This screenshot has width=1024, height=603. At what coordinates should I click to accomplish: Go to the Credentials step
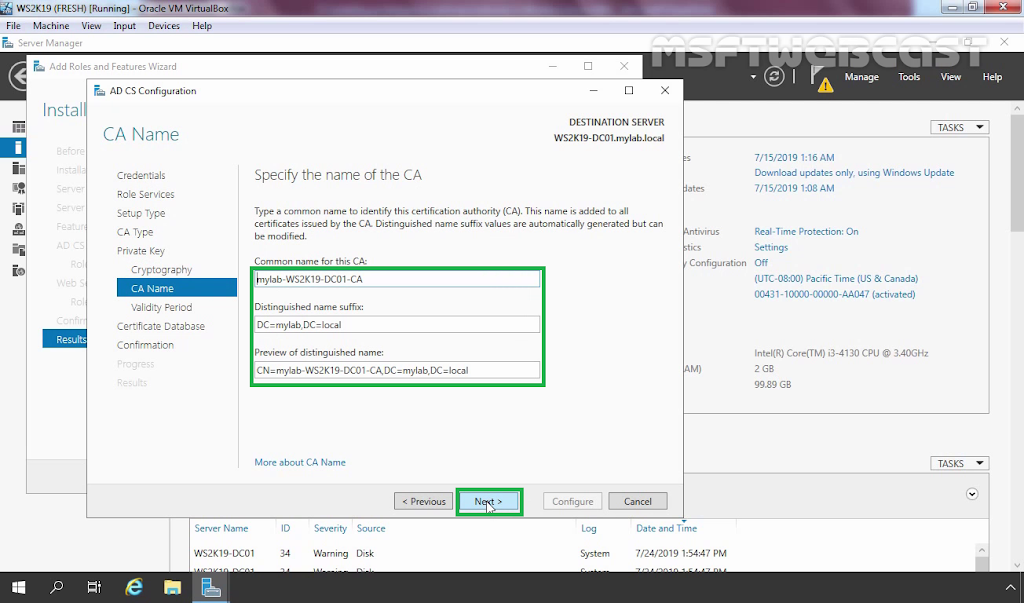141,175
